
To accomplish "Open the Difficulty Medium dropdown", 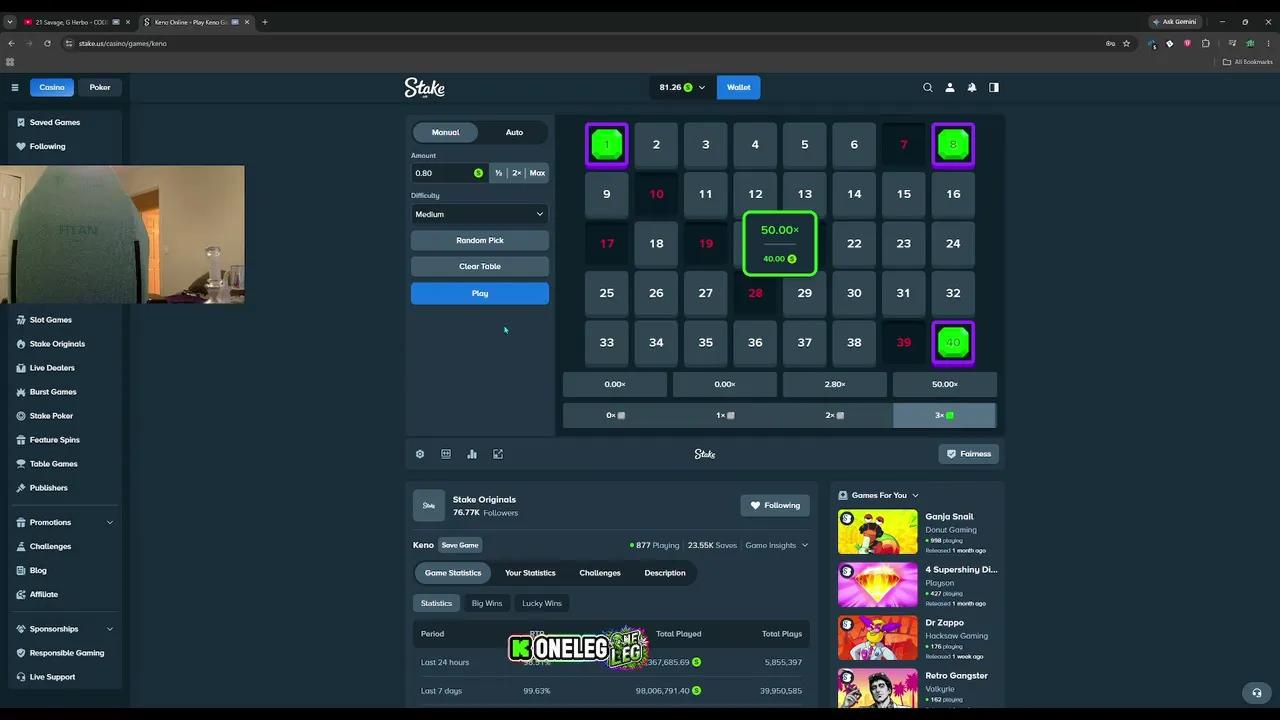I will click(480, 214).
